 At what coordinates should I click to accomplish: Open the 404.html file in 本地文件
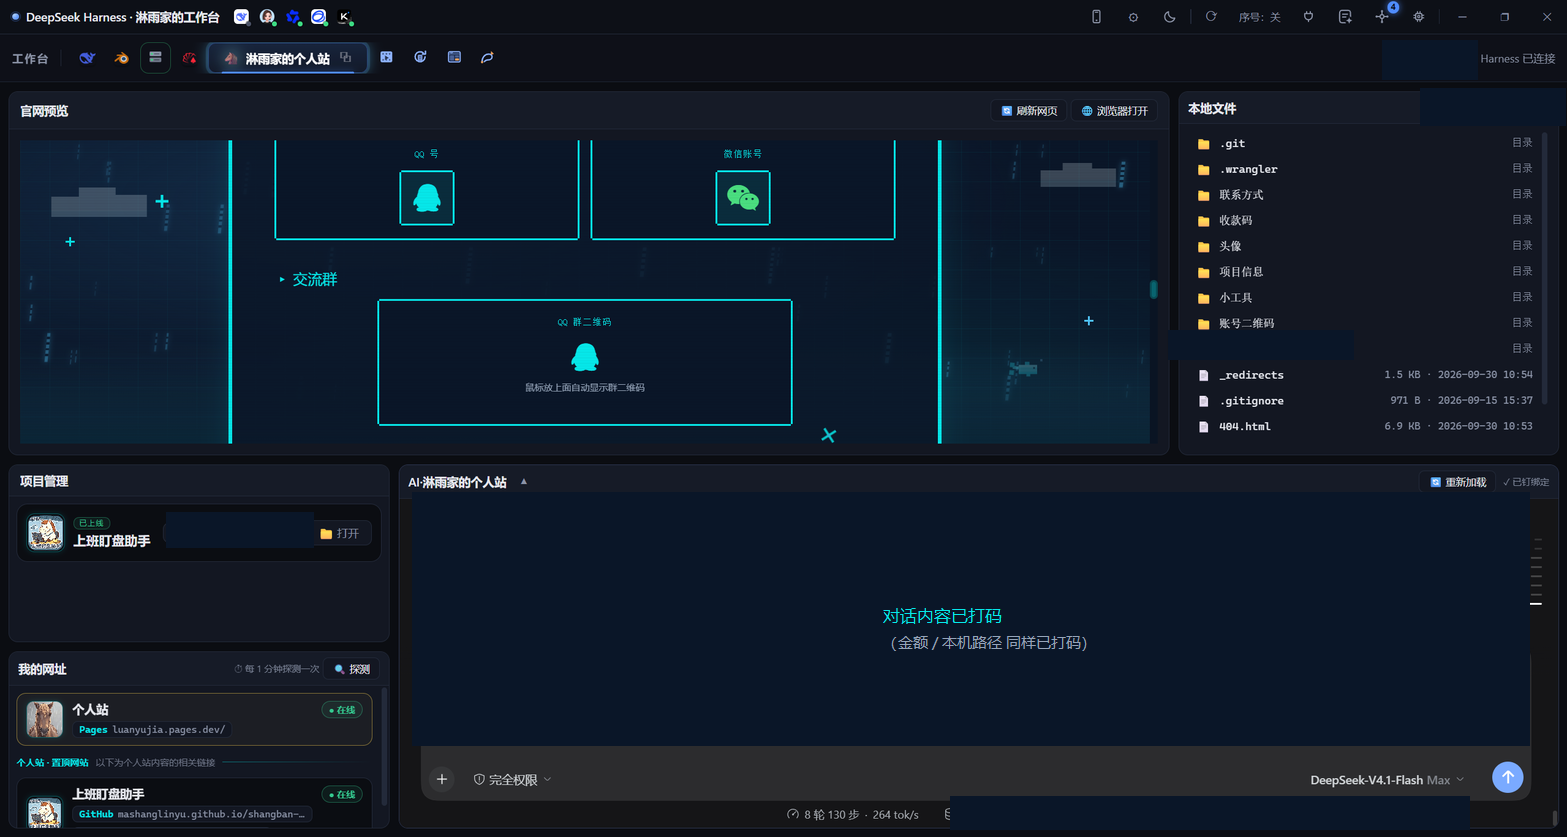coord(1364,426)
